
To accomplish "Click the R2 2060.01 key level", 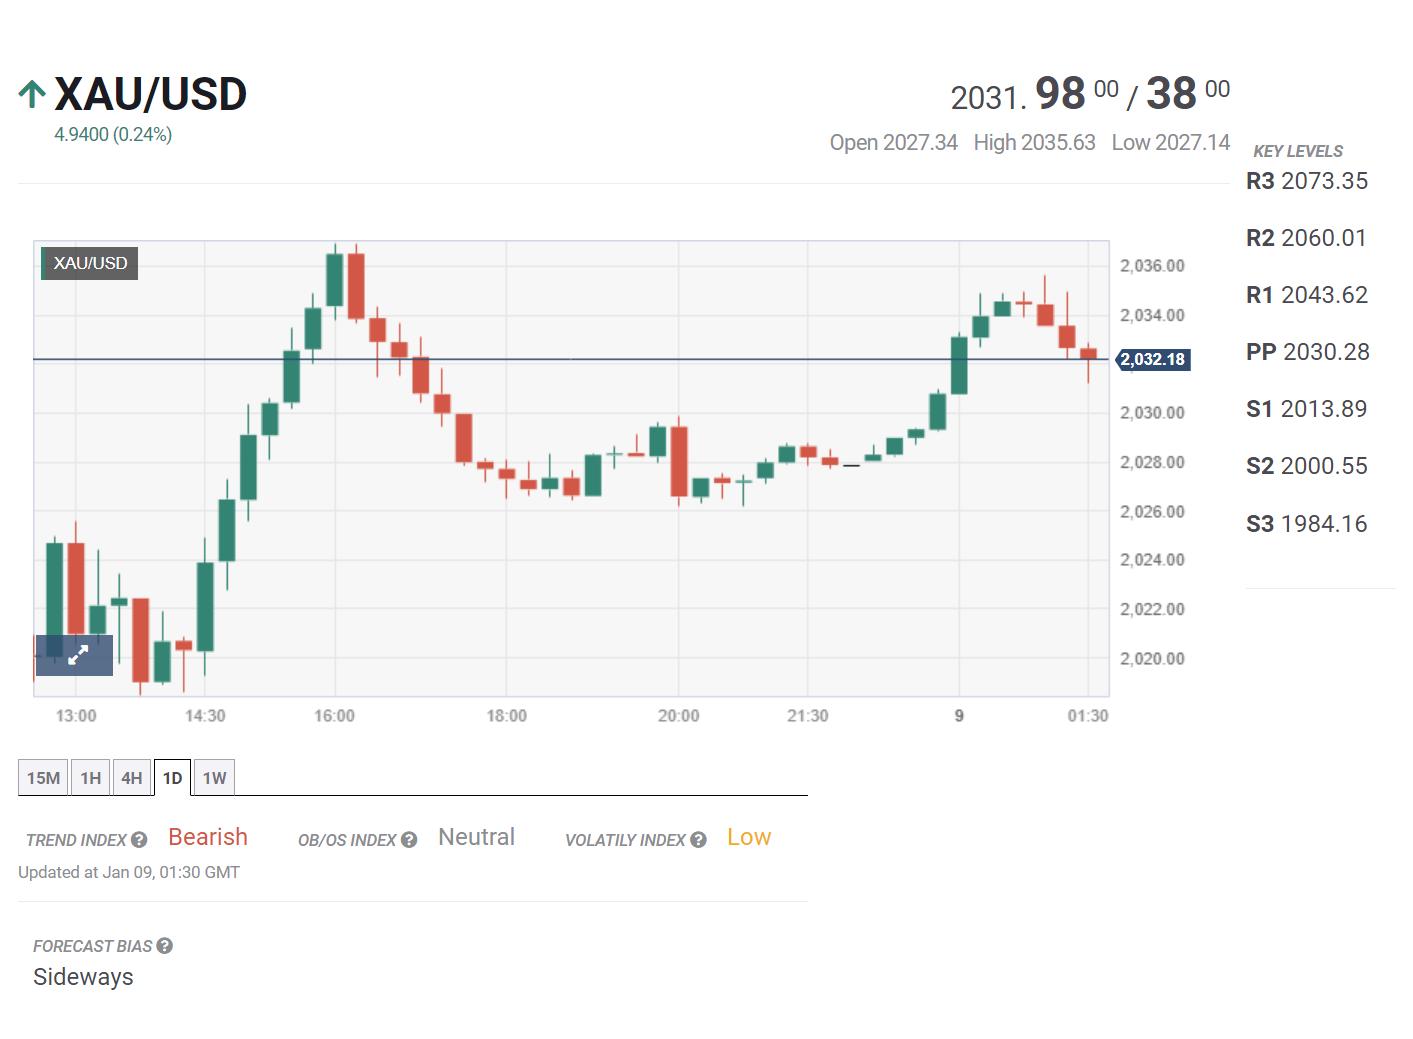I will click(x=1306, y=238).
